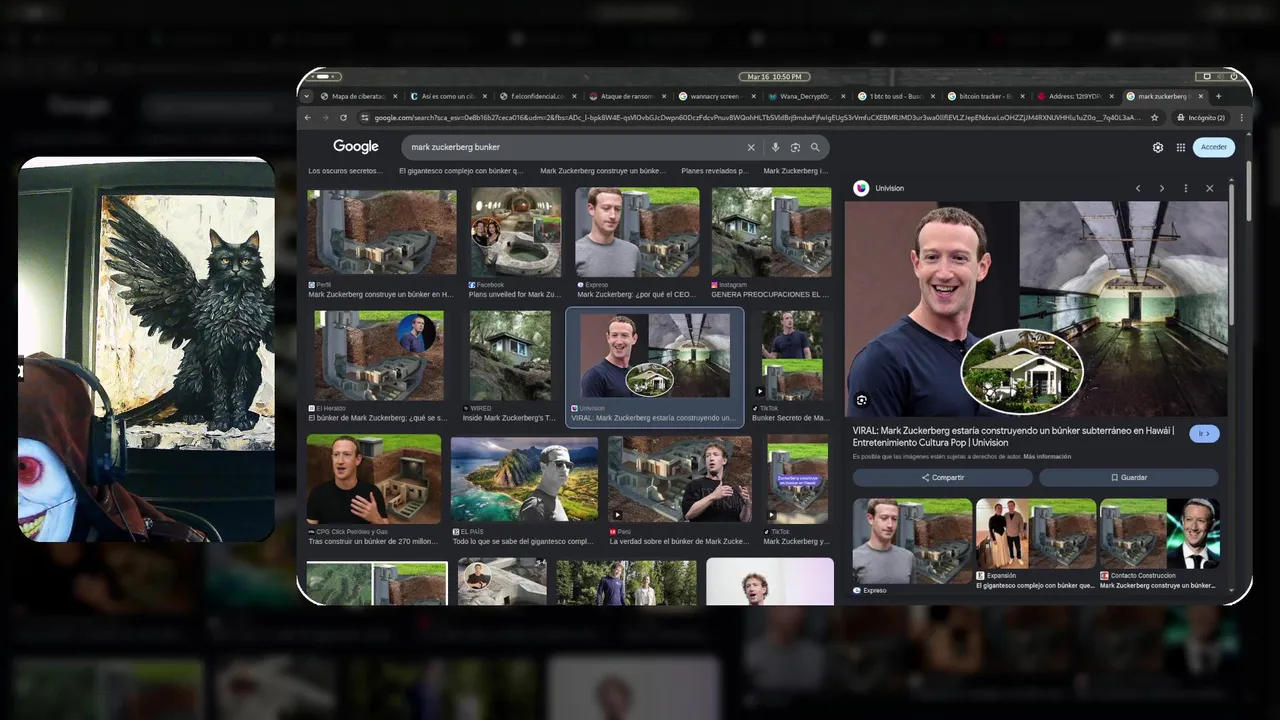Expand the tab search chevron
This screenshot has height=720, width=1280.
click(307, 96)
